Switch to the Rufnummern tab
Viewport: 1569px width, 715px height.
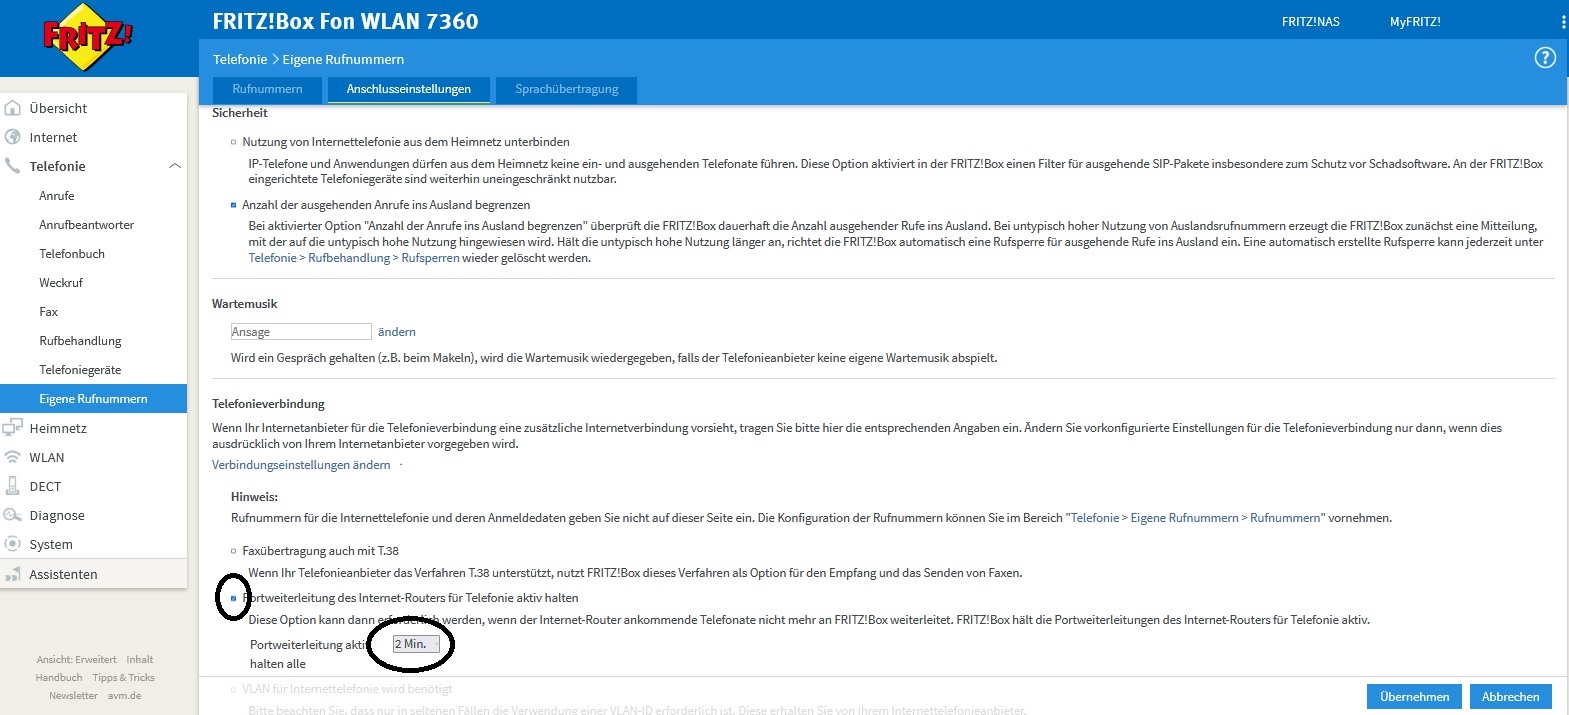point(267,89)
